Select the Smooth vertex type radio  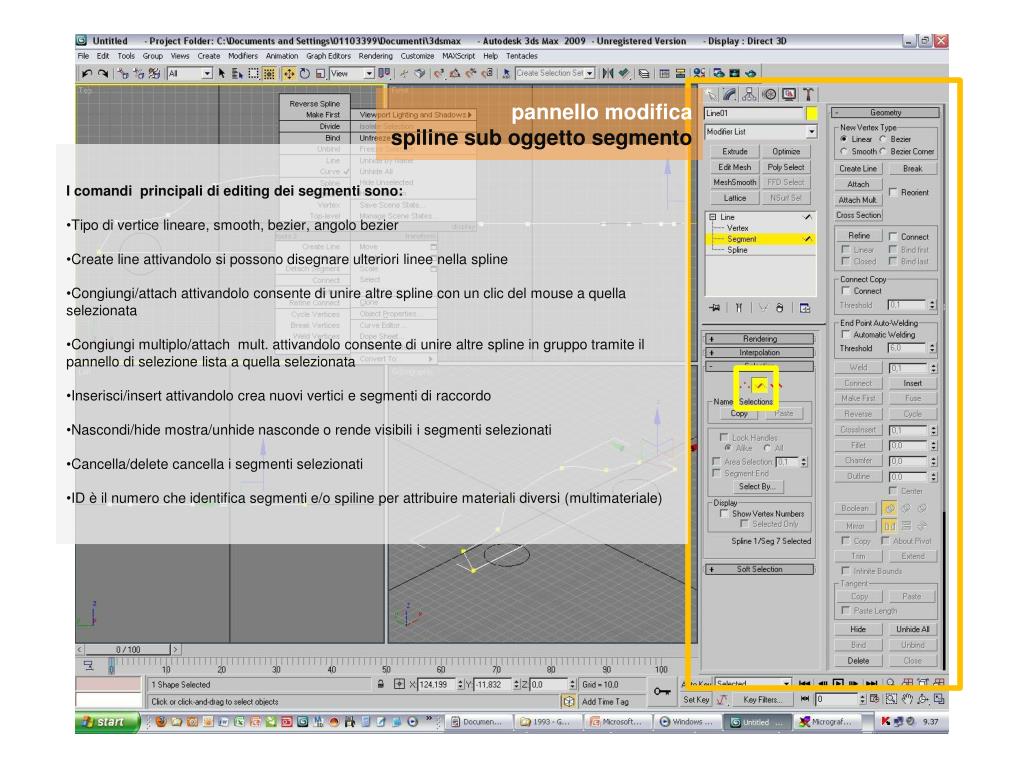pos(844,152)
